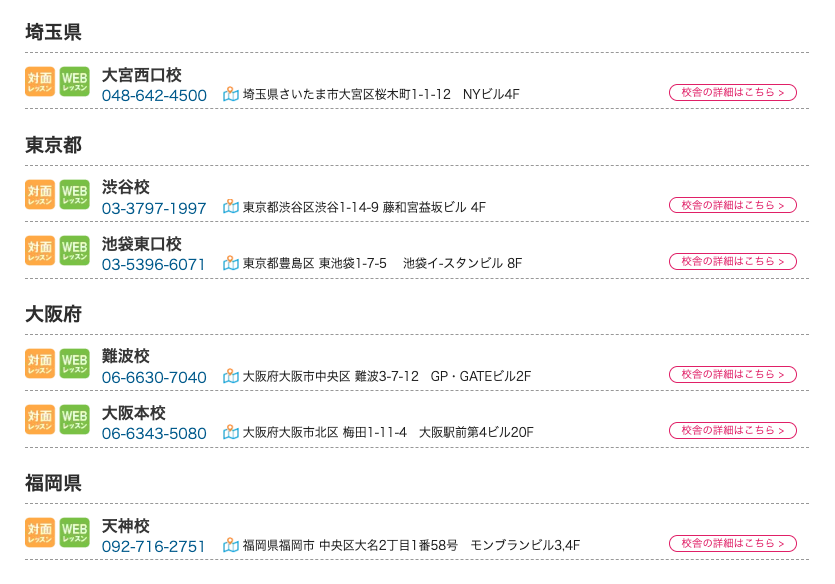This screenshot has width=835, height=584.
Task: Open 校舎の詳細はこちら for 難波校
Action: coord(733,374)
